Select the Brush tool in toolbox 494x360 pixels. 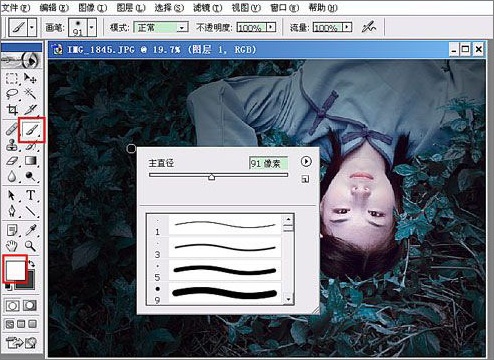pos(32,130)
